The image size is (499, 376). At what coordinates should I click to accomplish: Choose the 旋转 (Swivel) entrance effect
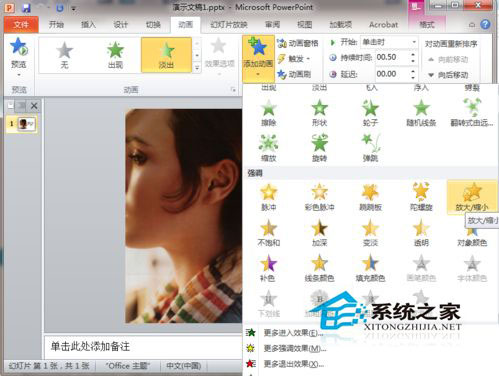[319, 148]
